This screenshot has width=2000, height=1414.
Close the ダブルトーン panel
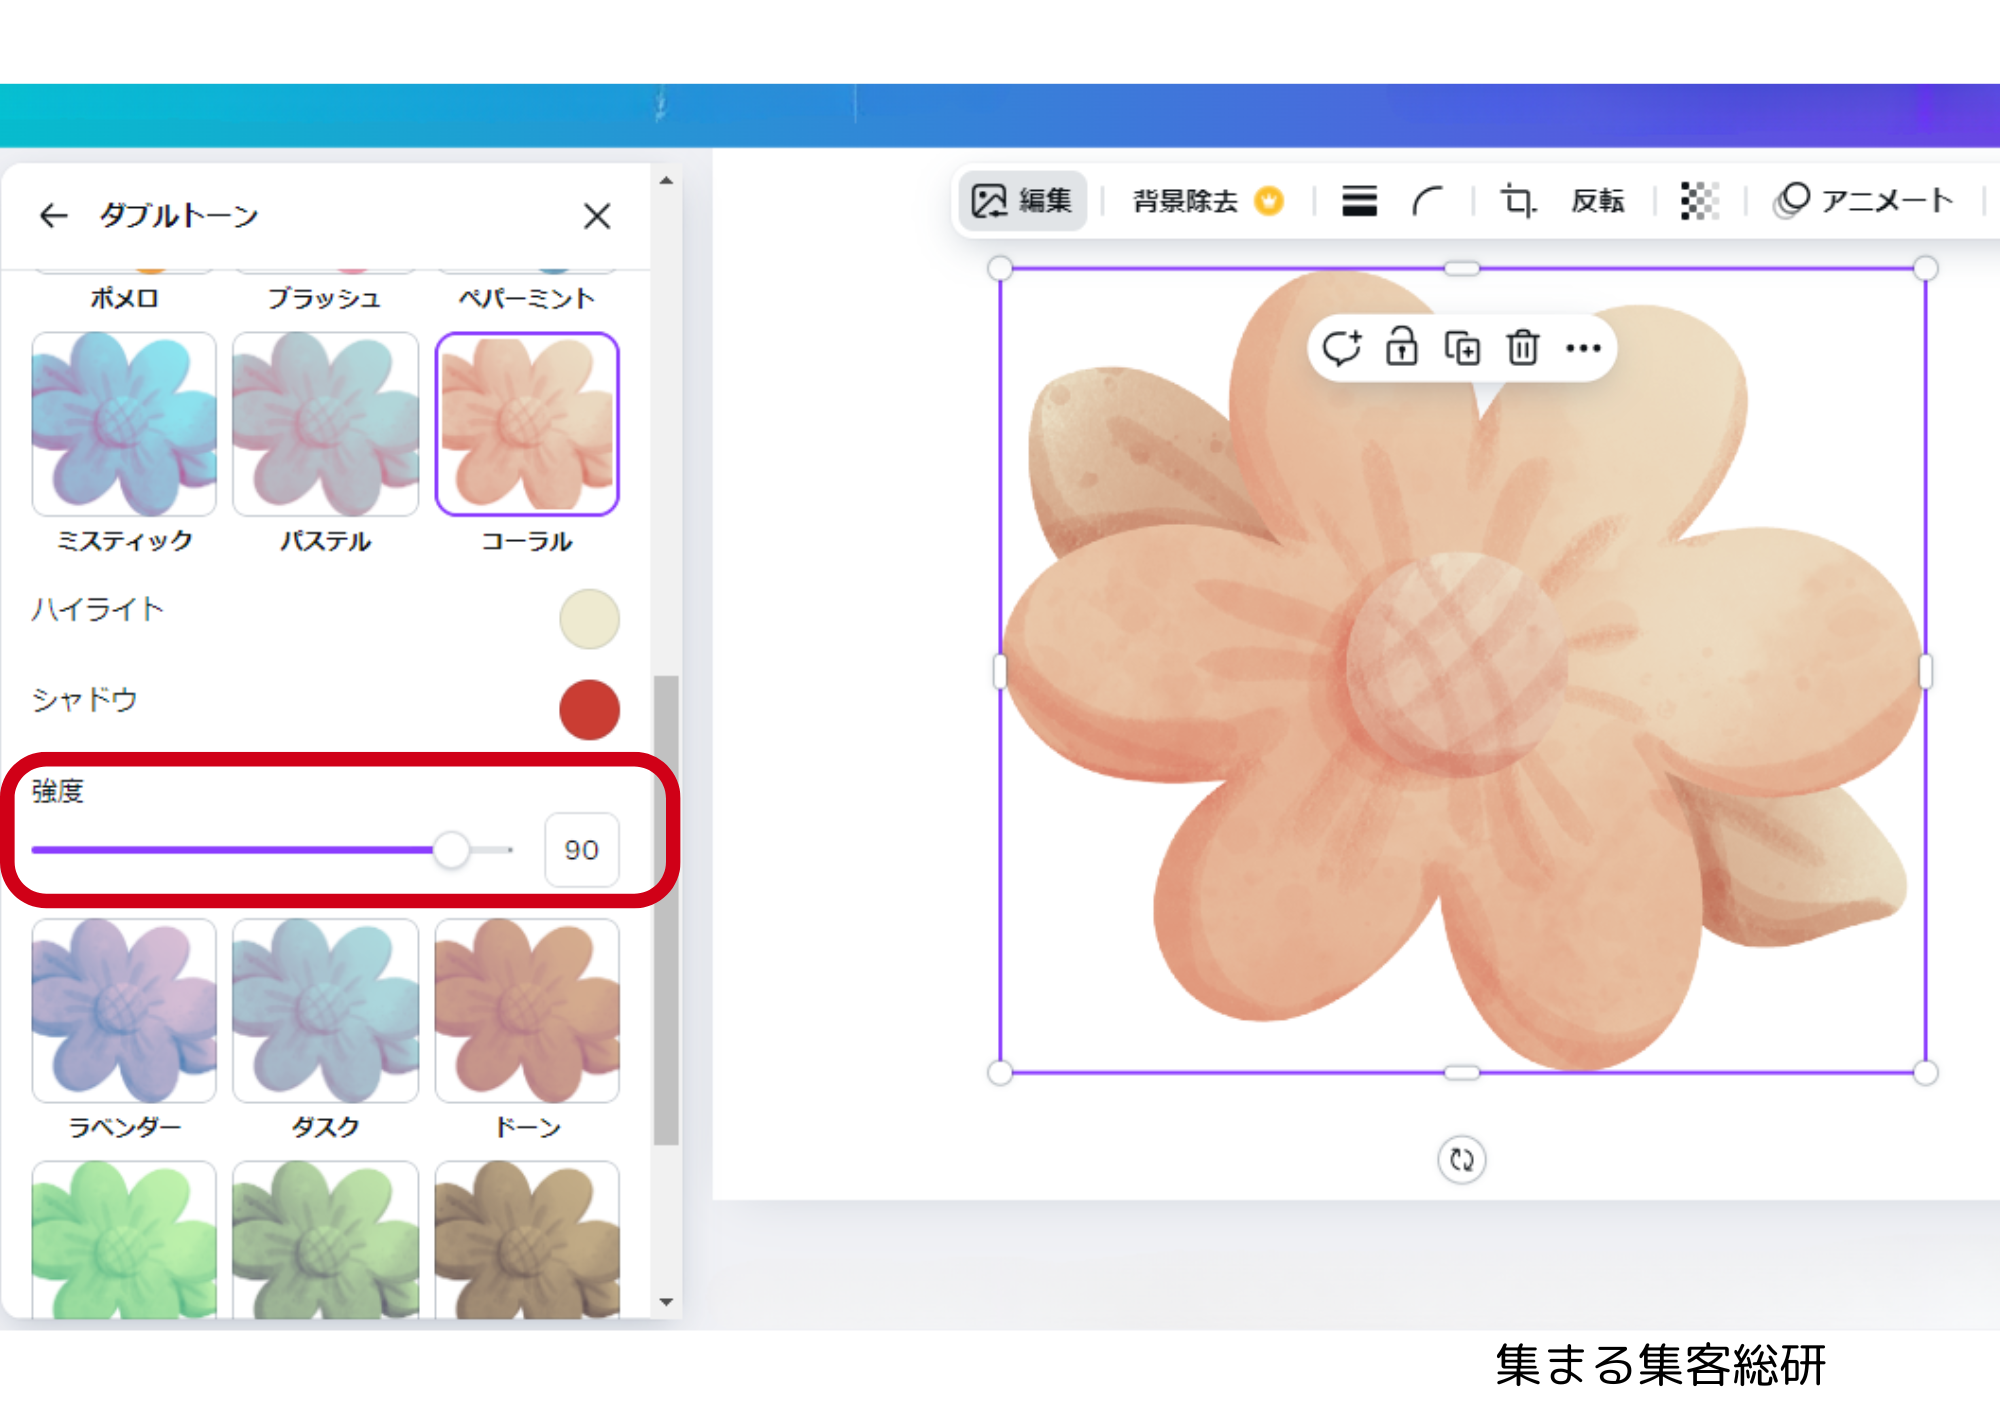(x=597, y=216)
